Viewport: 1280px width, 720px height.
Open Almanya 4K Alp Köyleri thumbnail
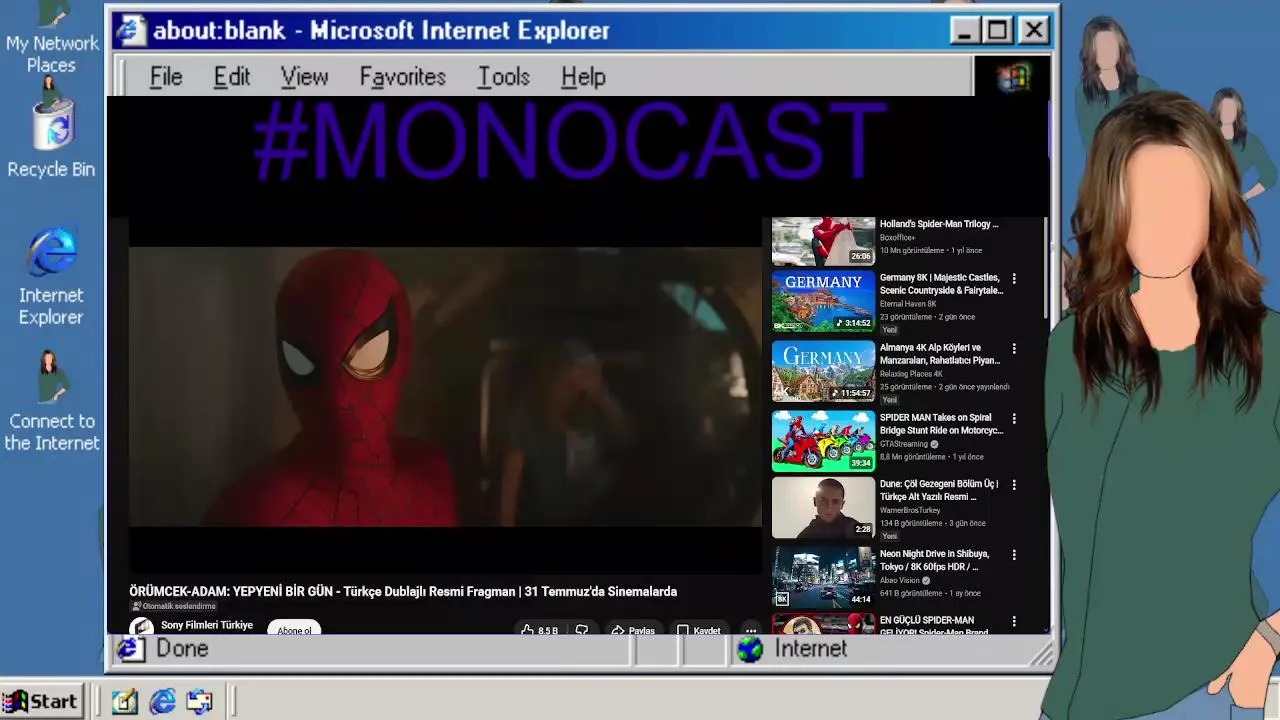pos(823,371)
